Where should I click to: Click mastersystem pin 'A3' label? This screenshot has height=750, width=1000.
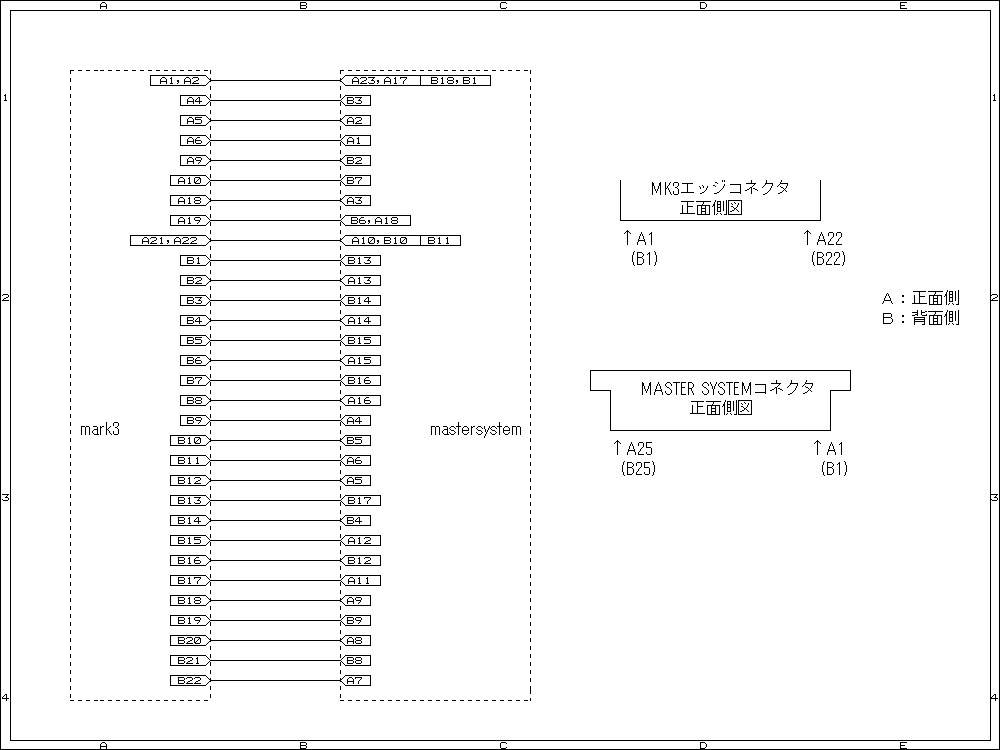(355, 200)
